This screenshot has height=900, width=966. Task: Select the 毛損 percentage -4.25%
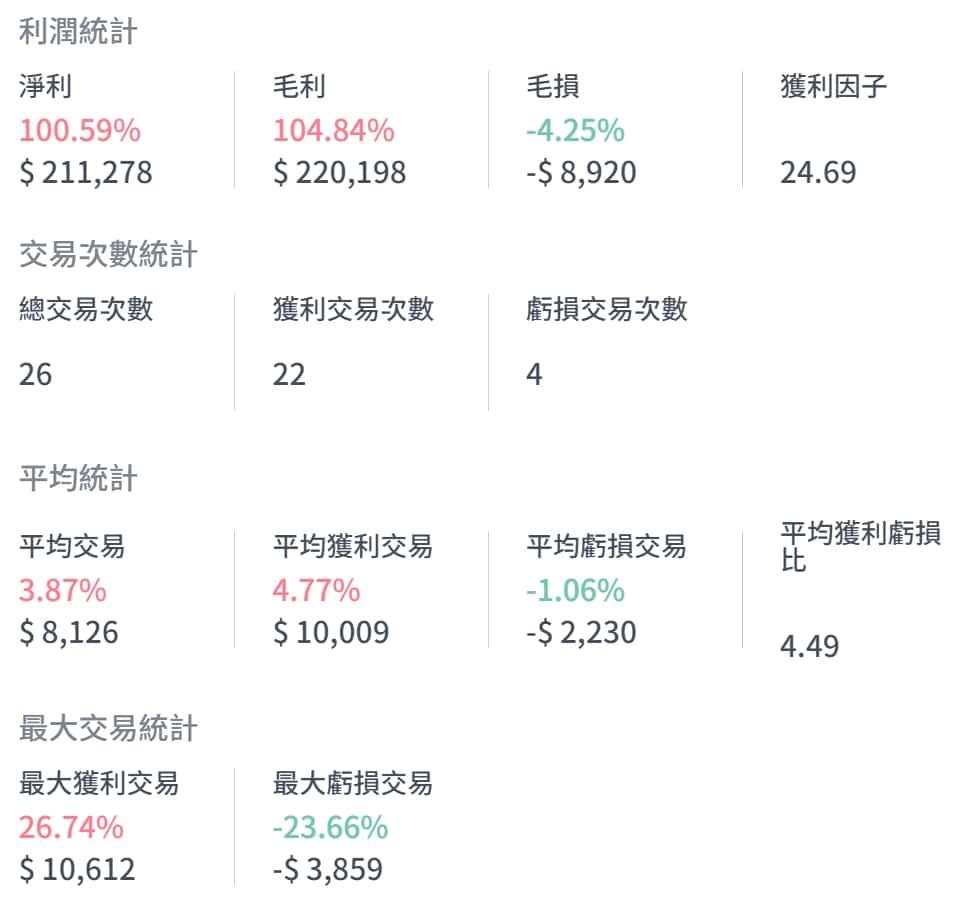[575, 130]
